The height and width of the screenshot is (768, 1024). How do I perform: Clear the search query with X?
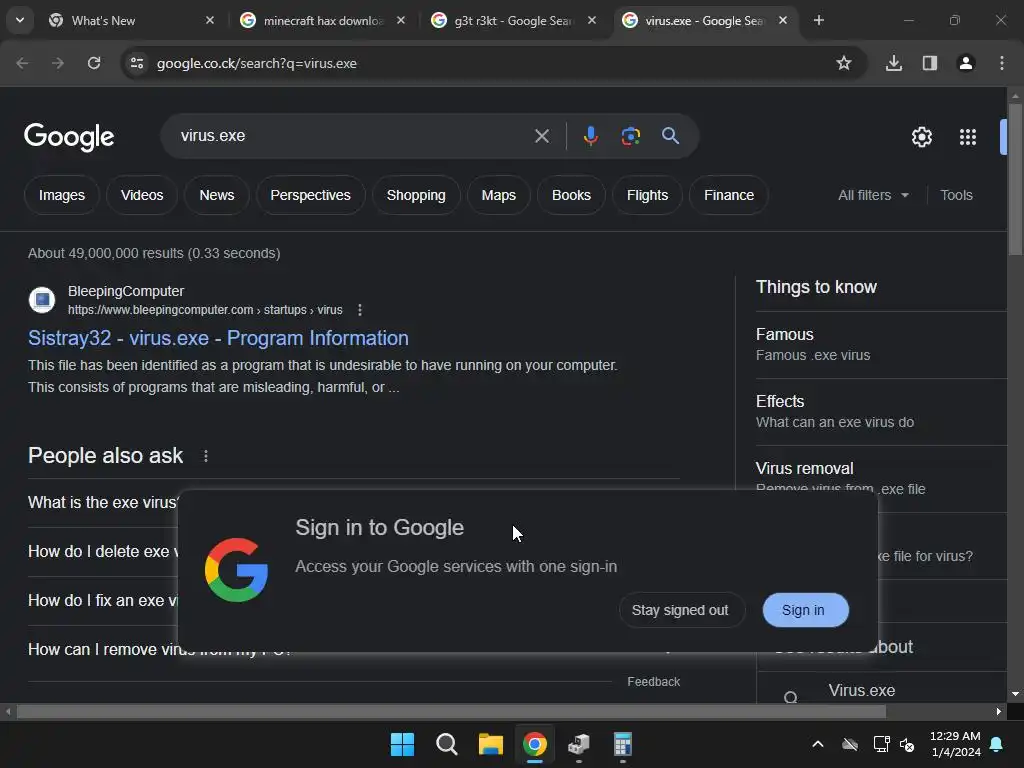coord(541,136)
